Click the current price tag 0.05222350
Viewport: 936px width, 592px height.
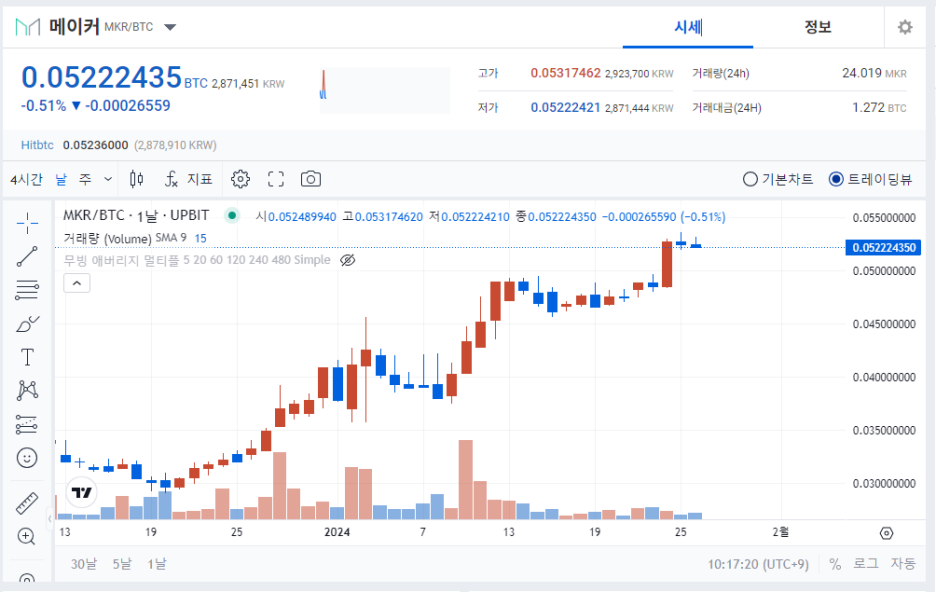click(883, 248)
